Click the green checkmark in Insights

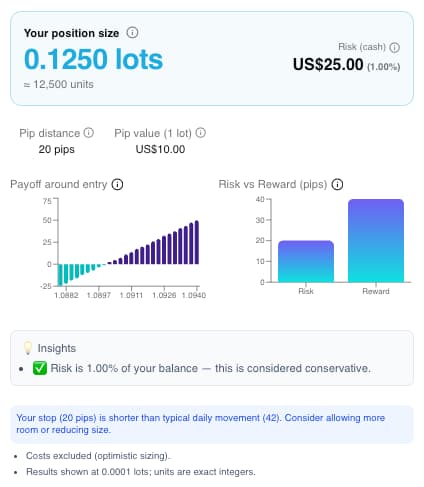[x=40, y=368]
